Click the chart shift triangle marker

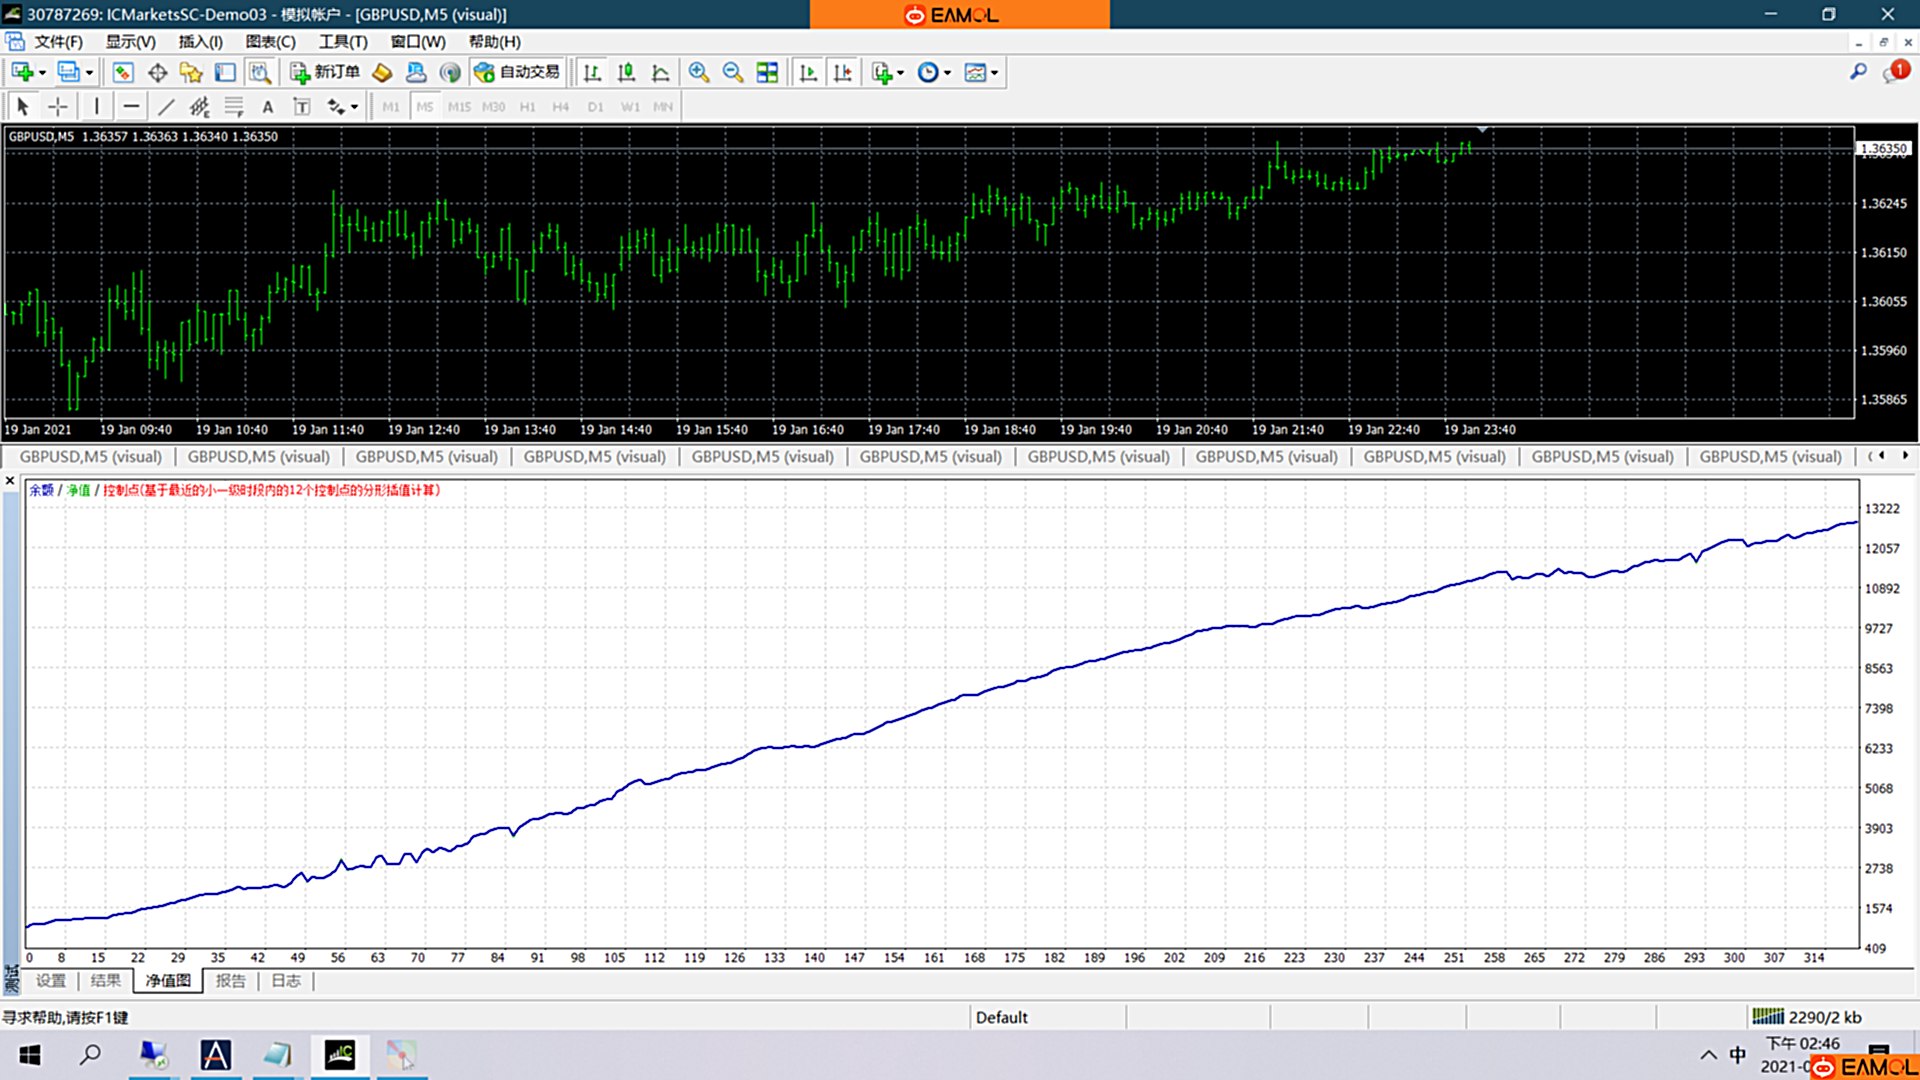tap(1482, 130)
